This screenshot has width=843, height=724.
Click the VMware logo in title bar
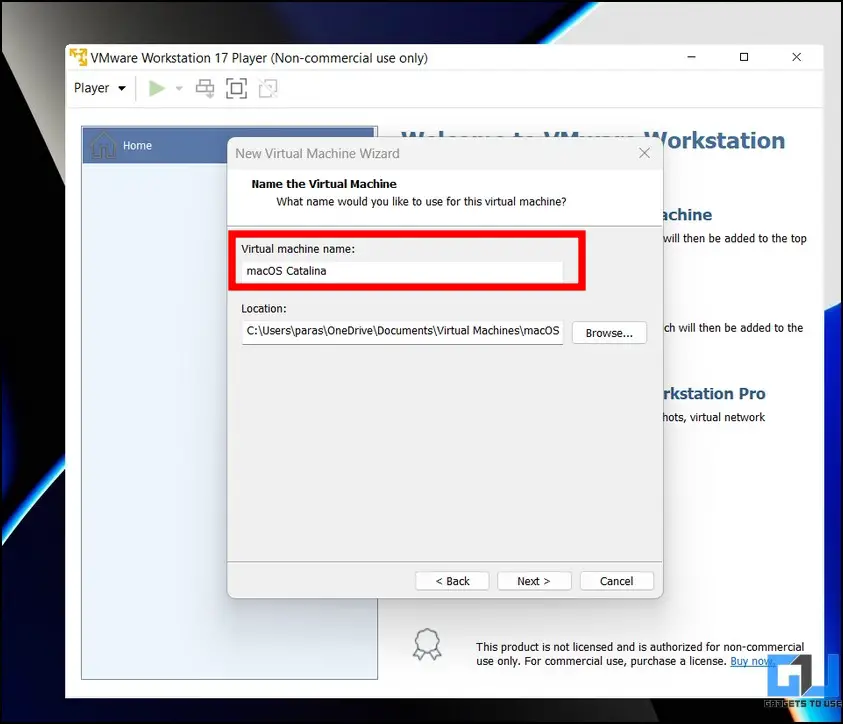coord(79,58)
